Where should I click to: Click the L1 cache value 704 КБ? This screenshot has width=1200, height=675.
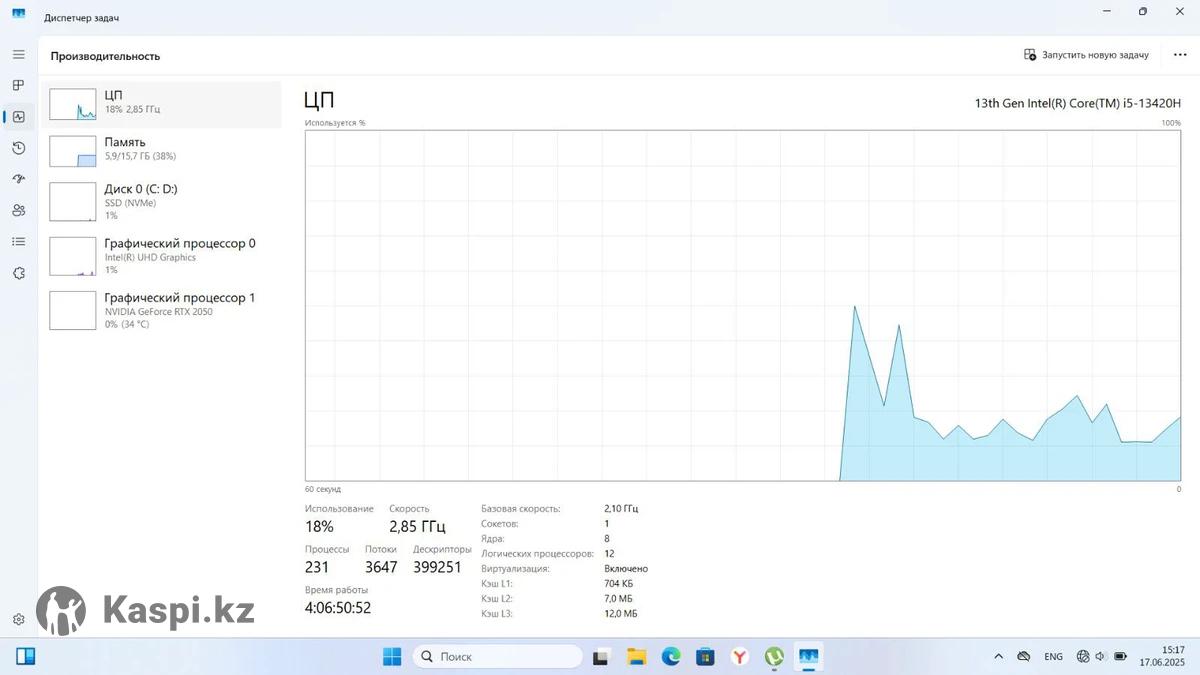[619, 583]
